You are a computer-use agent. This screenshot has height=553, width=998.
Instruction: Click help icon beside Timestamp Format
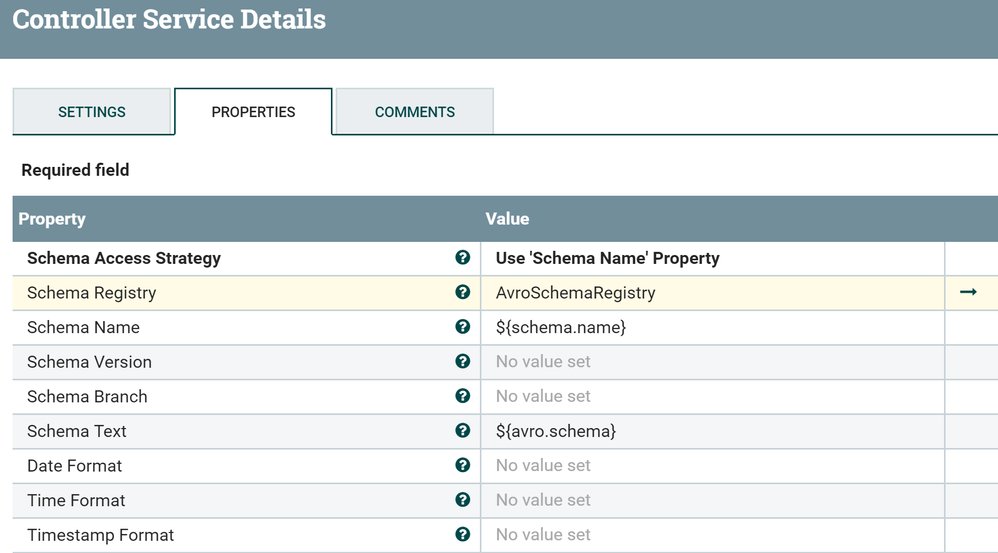pos(462,534)
